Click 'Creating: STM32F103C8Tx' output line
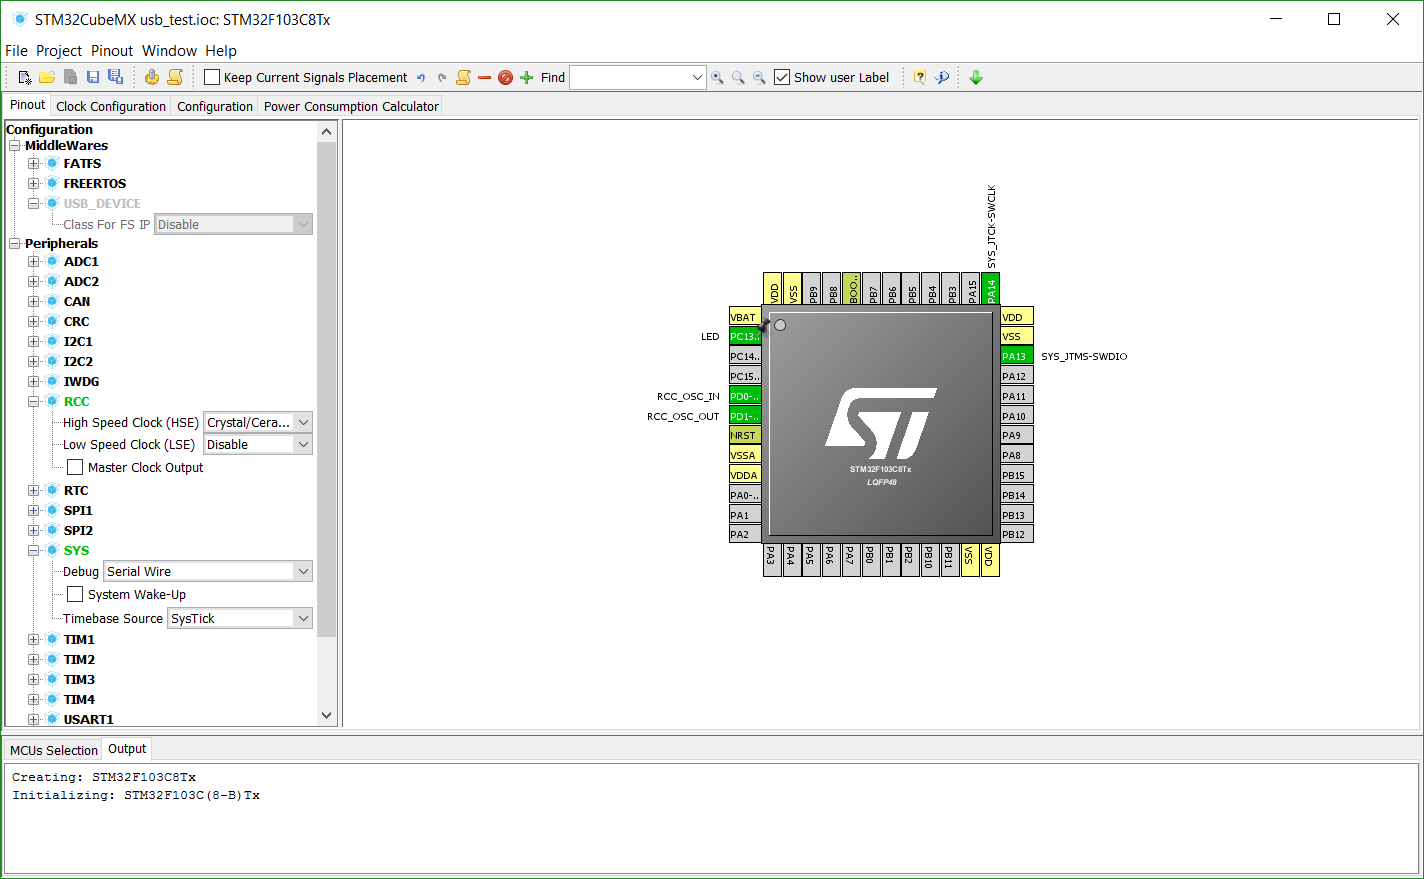Image resolution: width=1424 pixels, height=879 pixels. click(104, 777)
